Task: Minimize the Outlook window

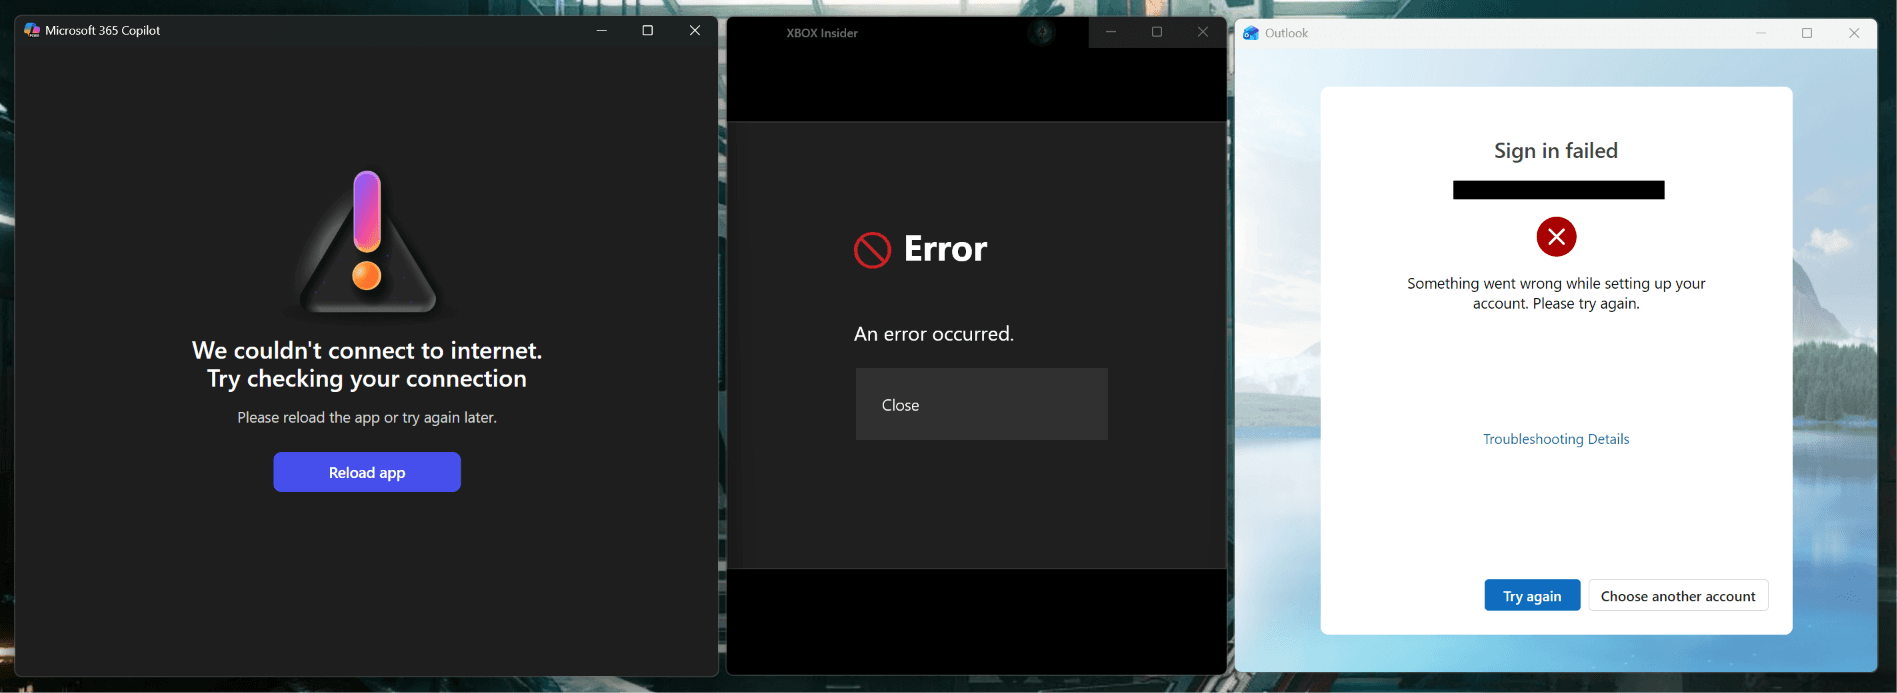Action: [x=1761, y=33]
